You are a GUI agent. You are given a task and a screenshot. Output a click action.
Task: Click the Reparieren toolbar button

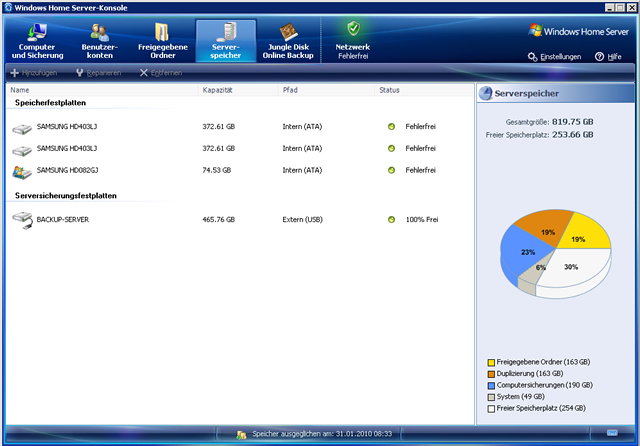tap(98, 73)
